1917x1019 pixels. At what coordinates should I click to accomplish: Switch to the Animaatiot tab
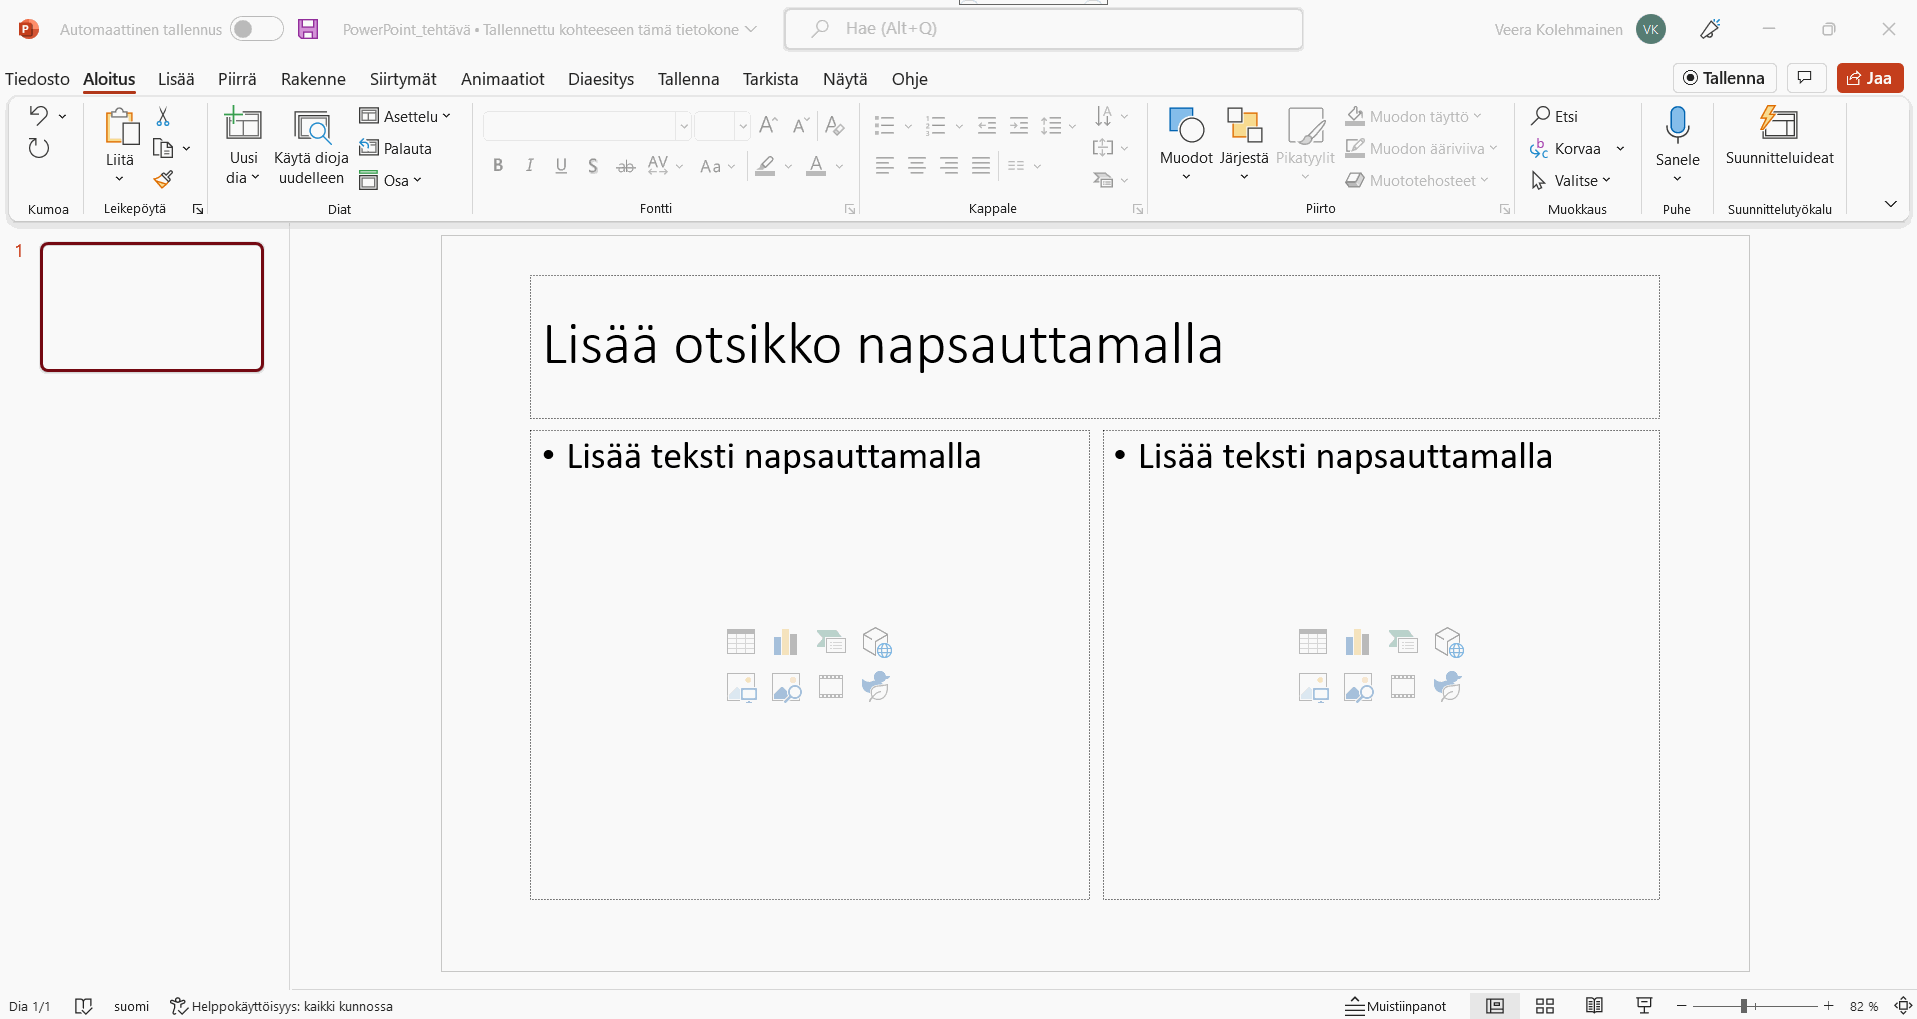503,79
